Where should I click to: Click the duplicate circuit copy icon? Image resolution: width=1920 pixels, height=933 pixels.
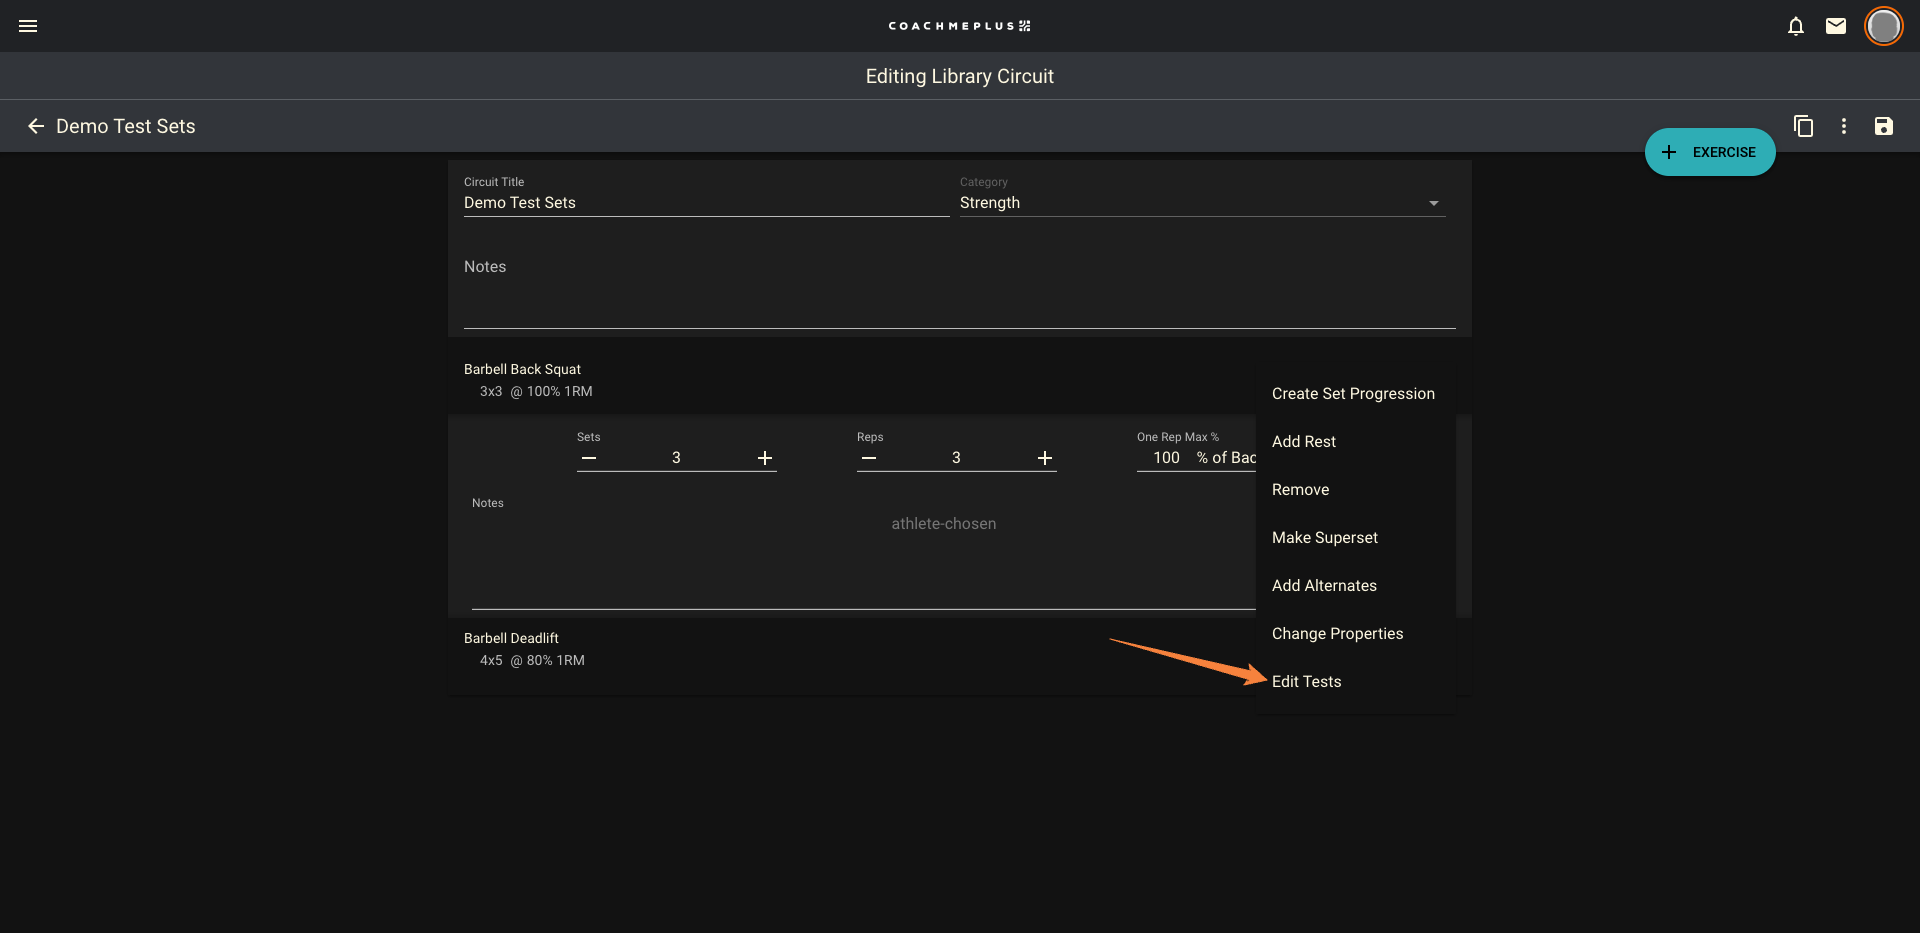click(1803, 126)
